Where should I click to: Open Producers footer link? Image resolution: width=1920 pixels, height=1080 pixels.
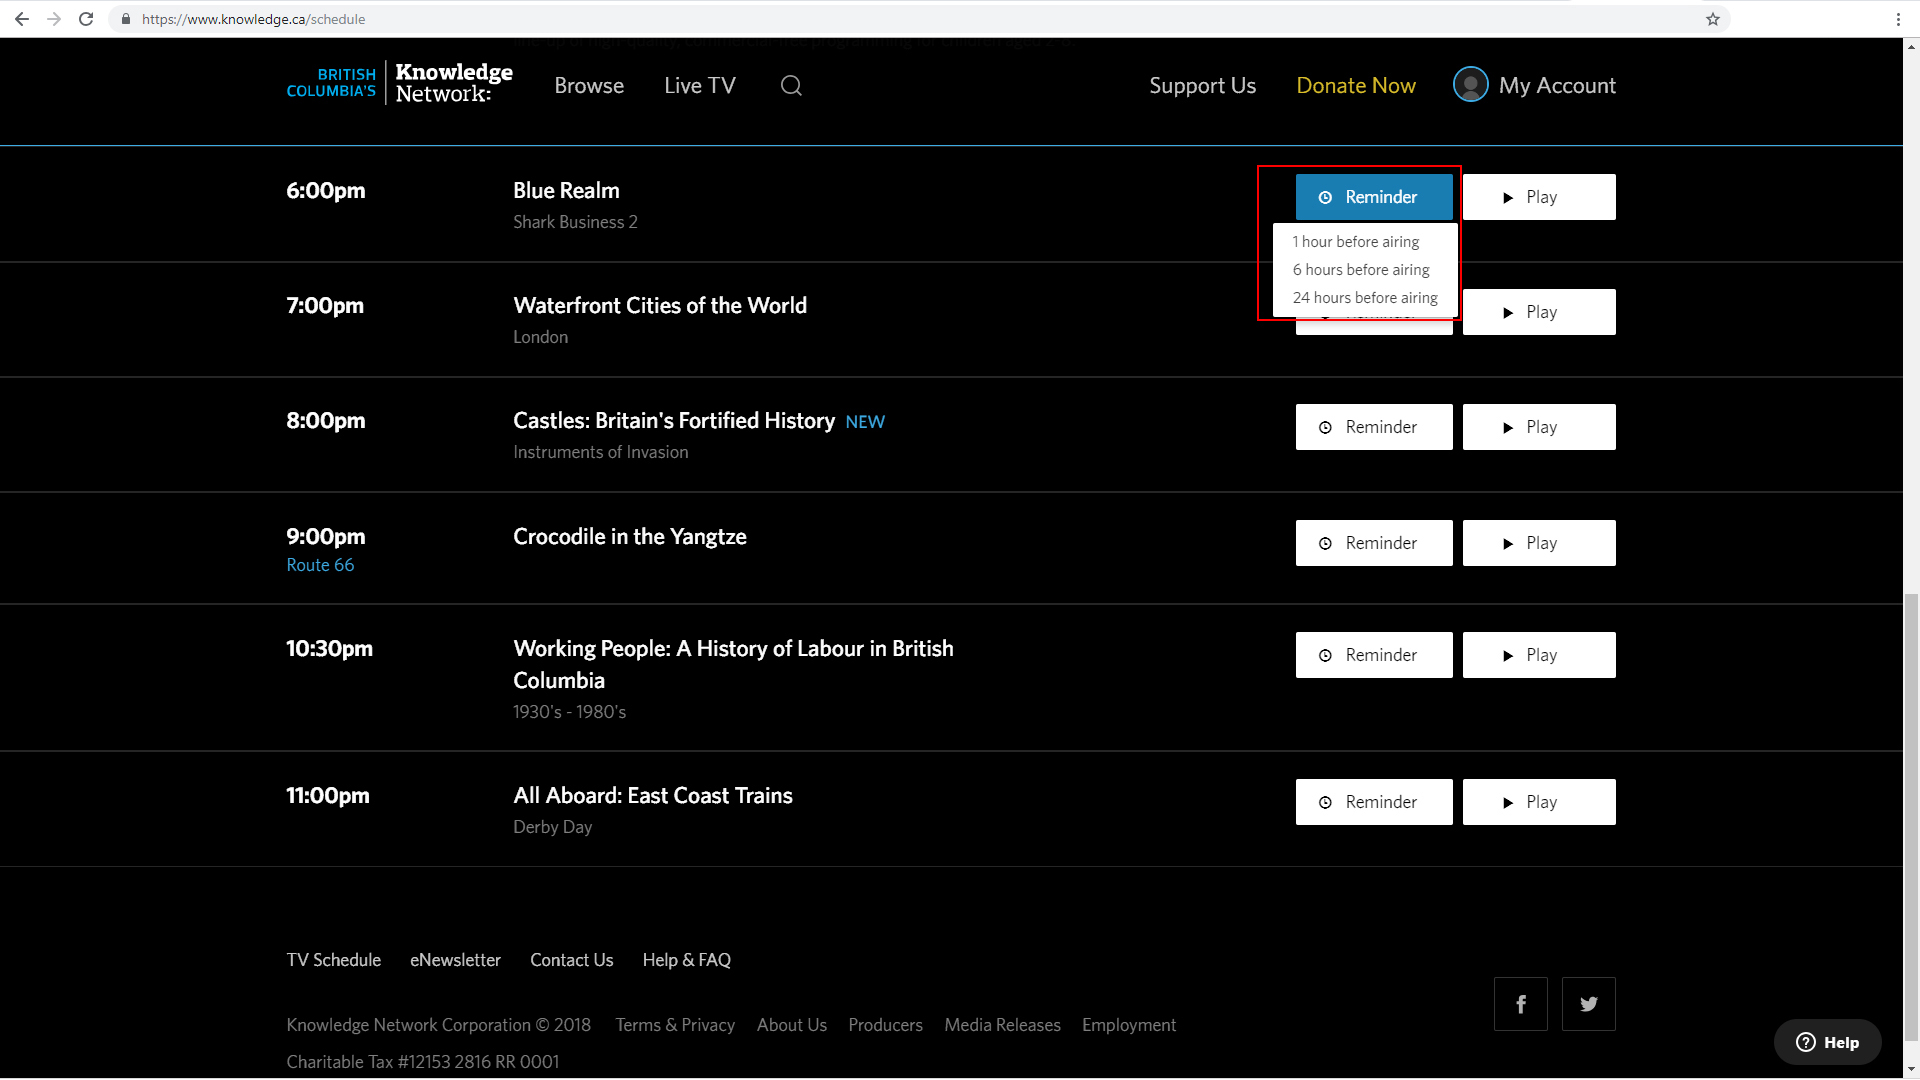(x=886, y=1025)
